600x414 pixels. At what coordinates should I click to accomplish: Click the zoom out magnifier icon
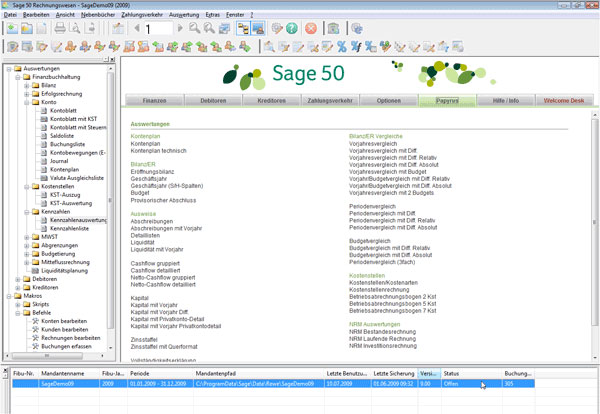[x=209, y=28]
